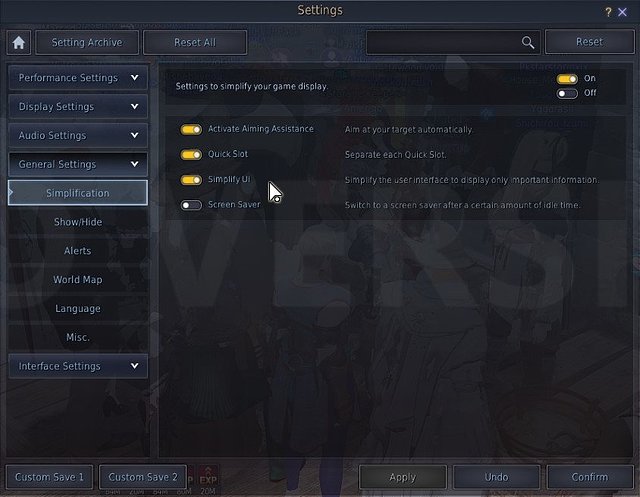Select the global Off switch

click(567, 93)
